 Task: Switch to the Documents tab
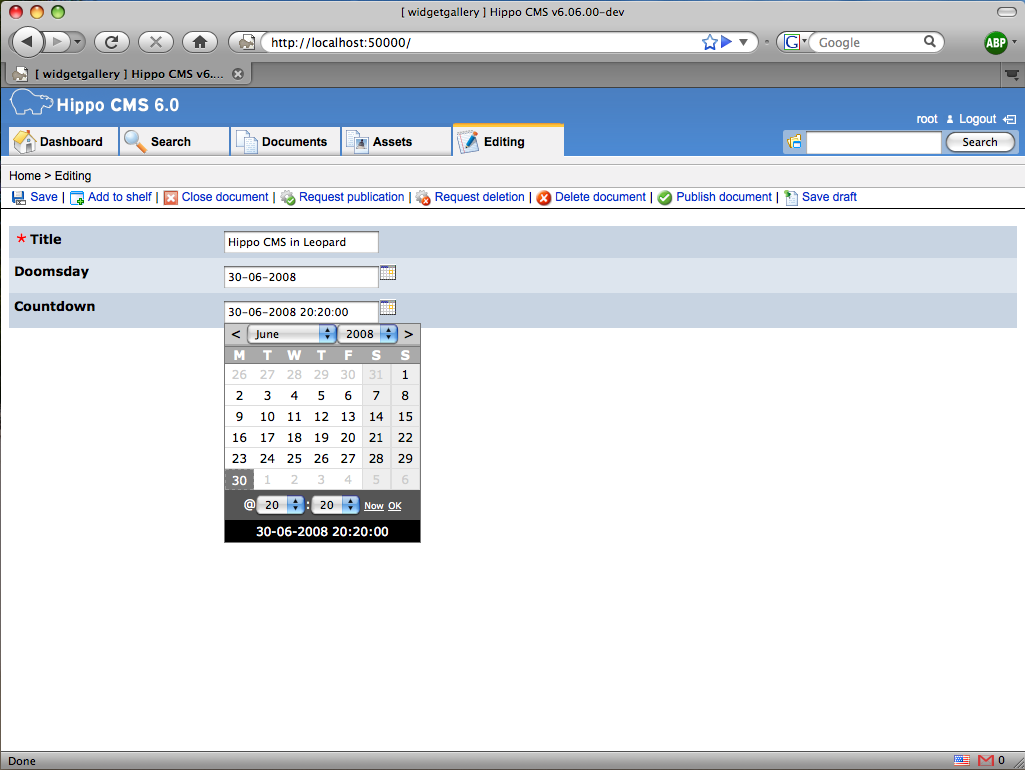click(x=285, y=142)
